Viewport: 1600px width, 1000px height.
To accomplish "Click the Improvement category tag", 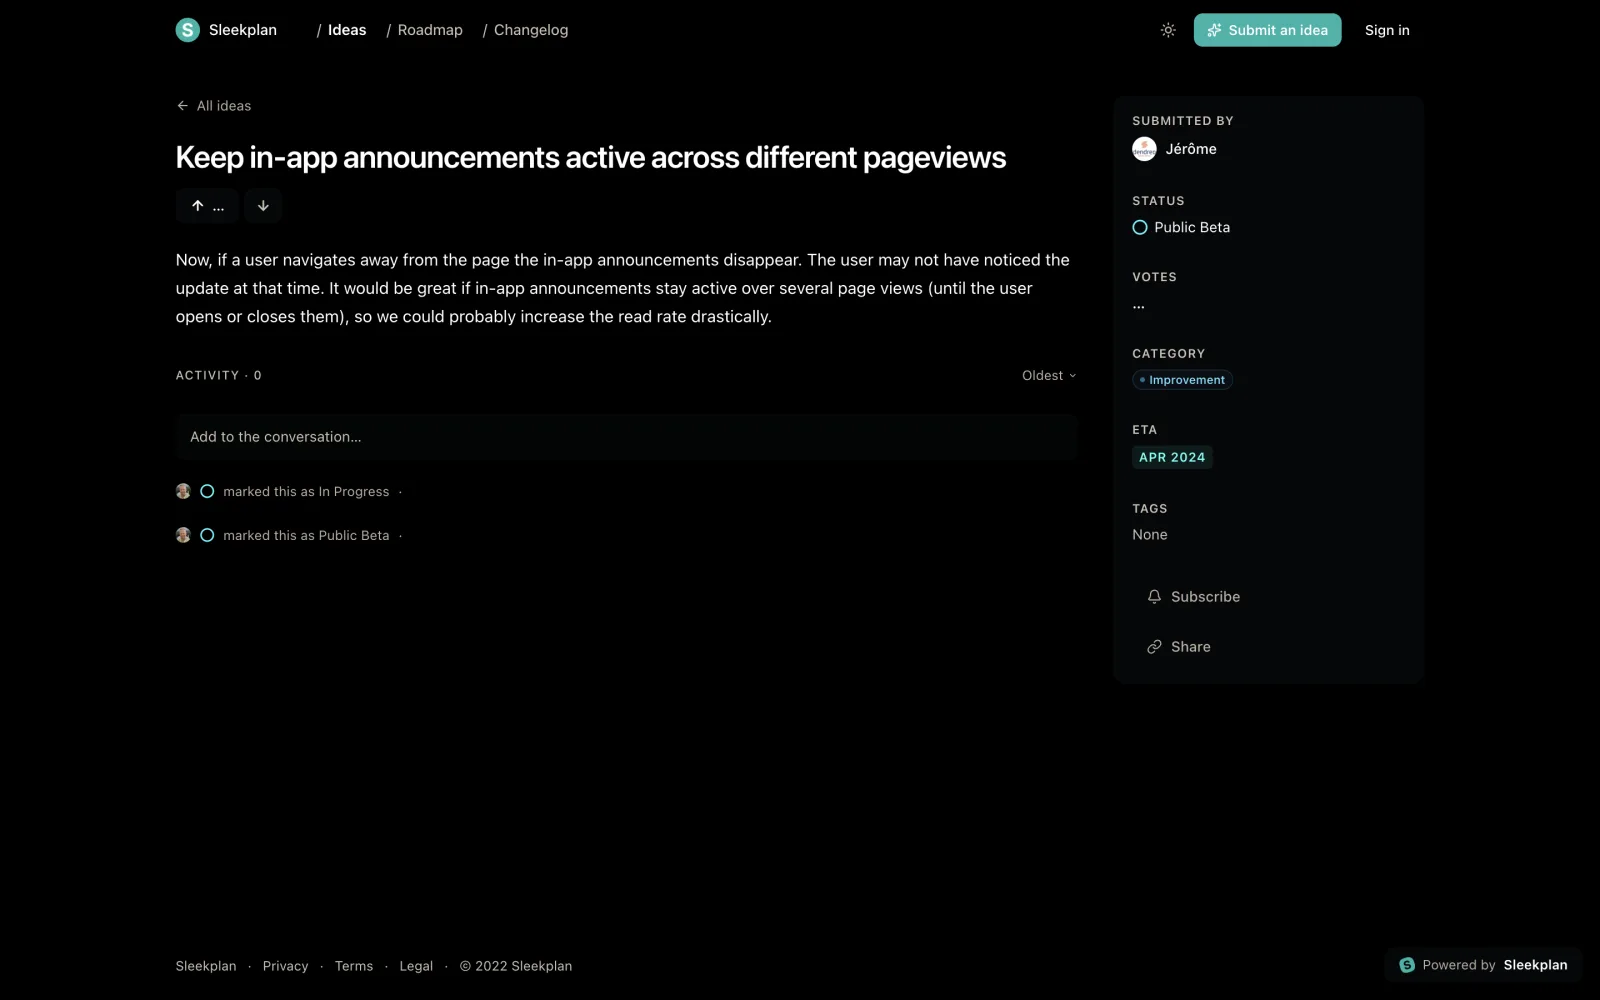I will pos(1182,380).
